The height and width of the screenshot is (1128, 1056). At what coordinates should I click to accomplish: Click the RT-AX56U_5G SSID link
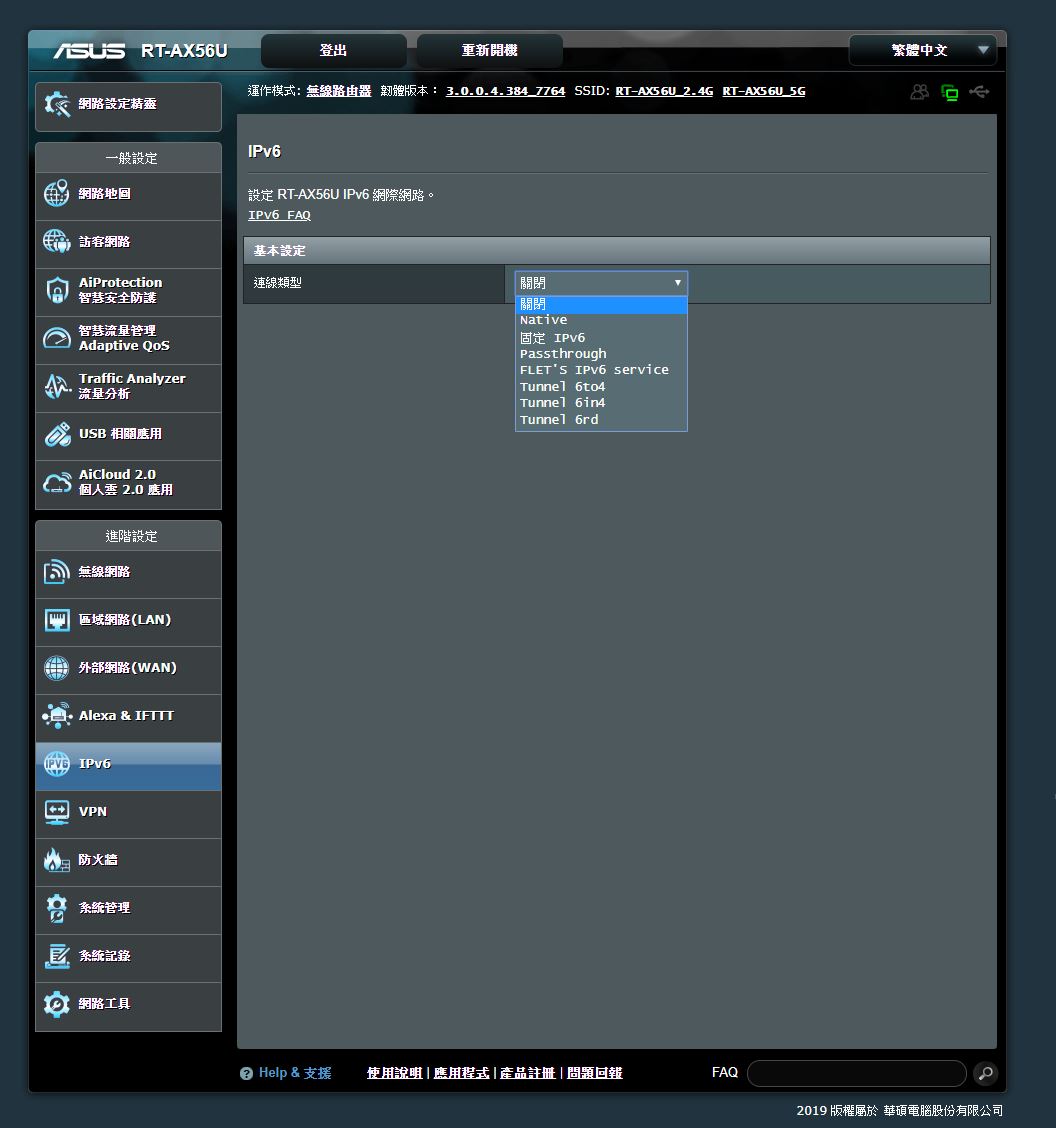point(764,91)
